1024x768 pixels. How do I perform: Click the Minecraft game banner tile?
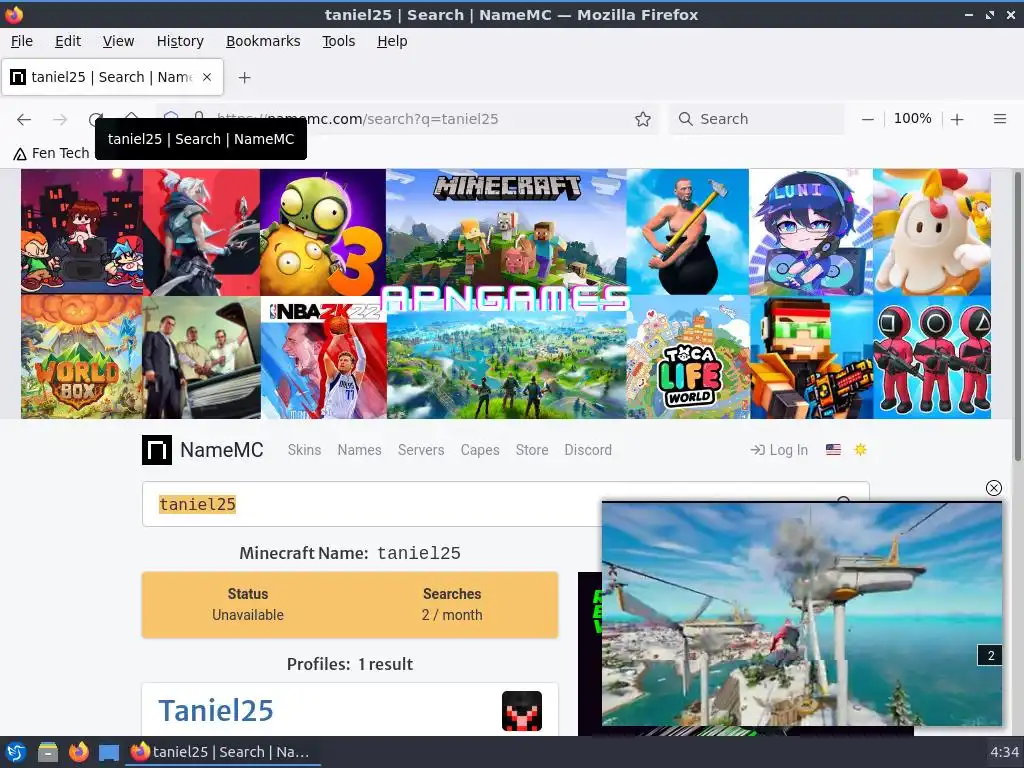tap(506, 232)
